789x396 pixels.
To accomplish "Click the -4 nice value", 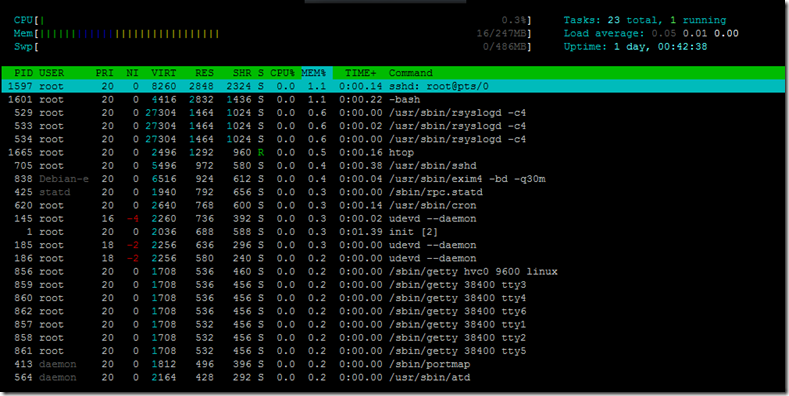I will pos(132,218).
